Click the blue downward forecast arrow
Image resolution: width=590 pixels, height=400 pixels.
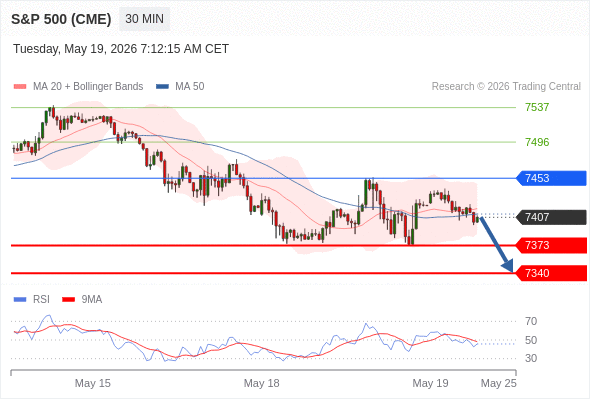[x=496, y=244]
